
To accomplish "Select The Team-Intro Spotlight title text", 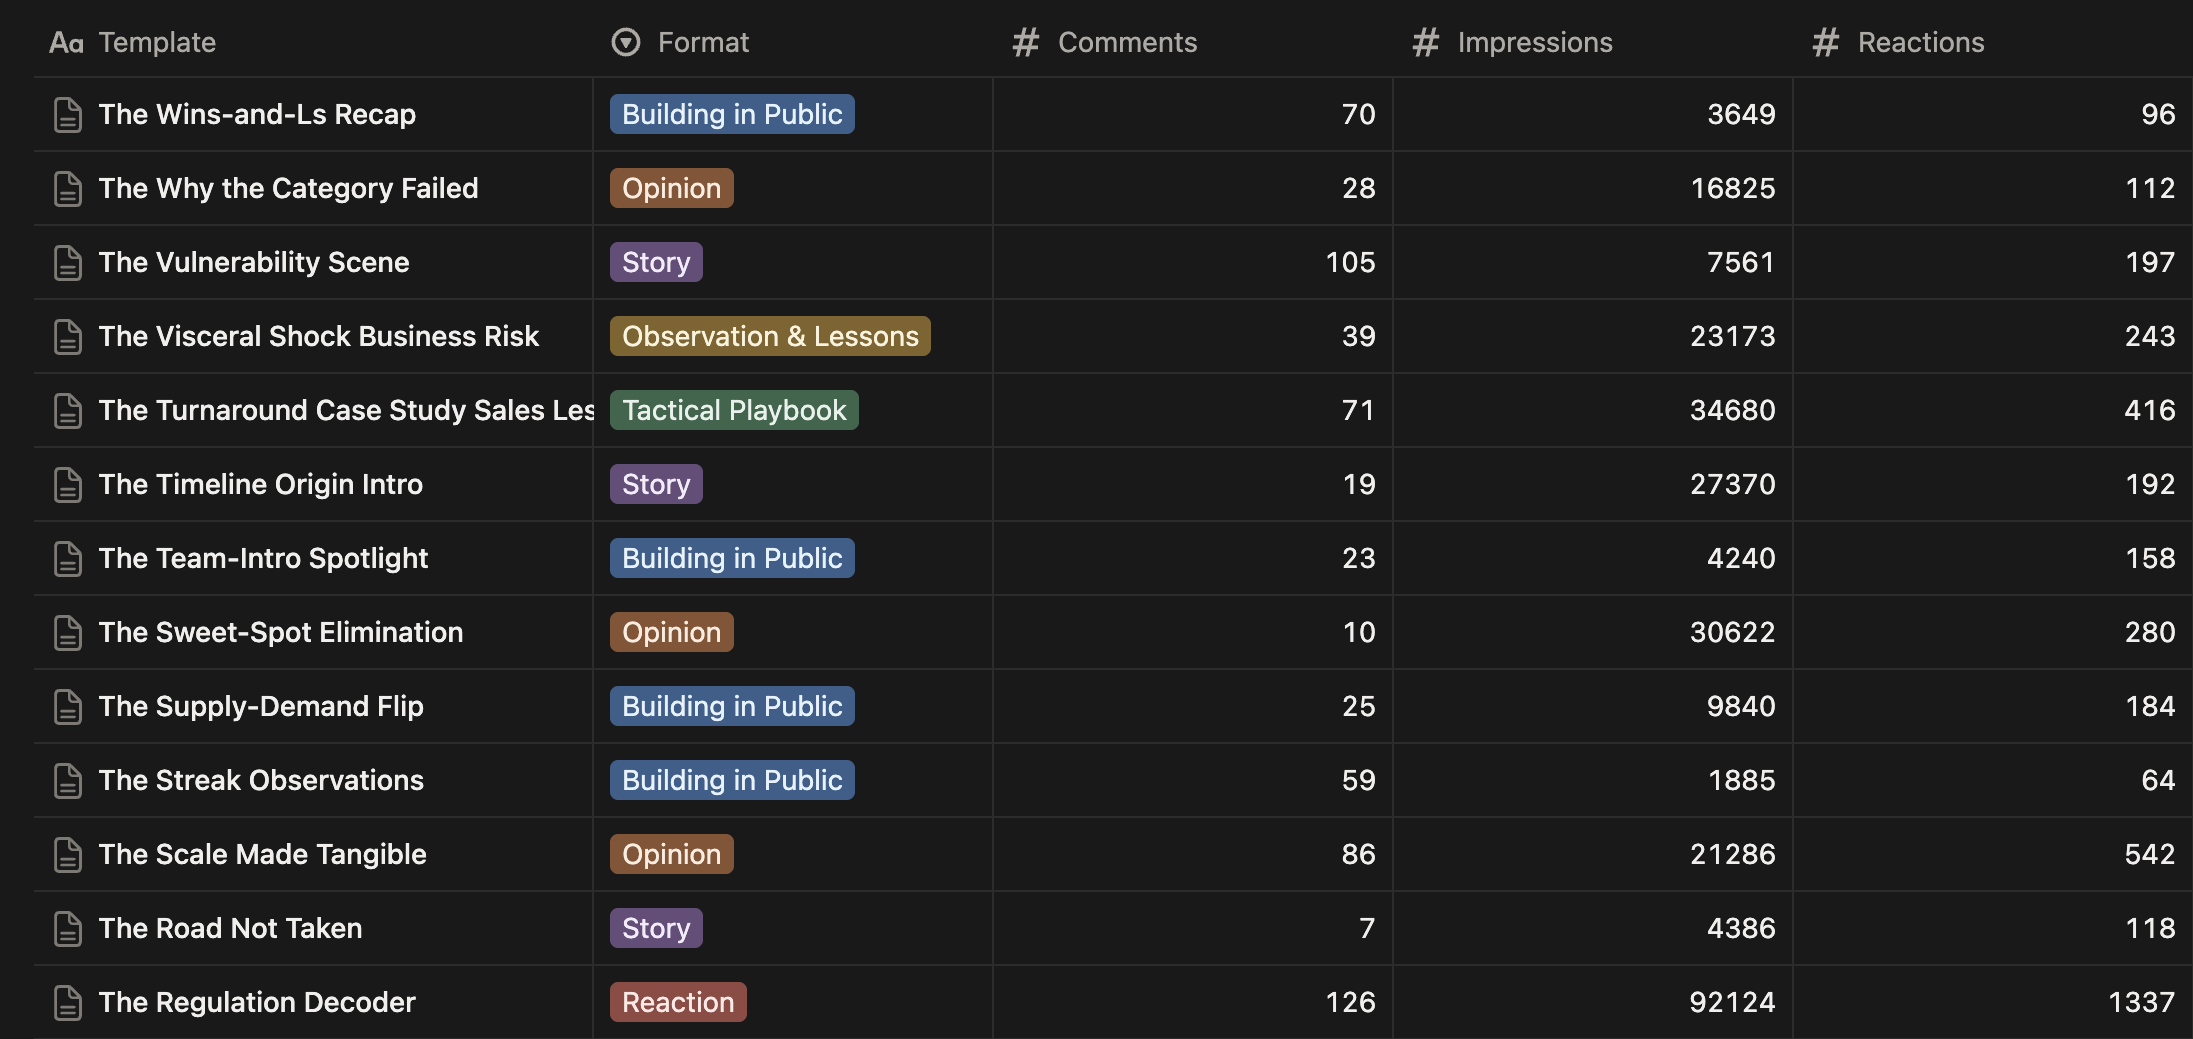I will click(263, 558).
